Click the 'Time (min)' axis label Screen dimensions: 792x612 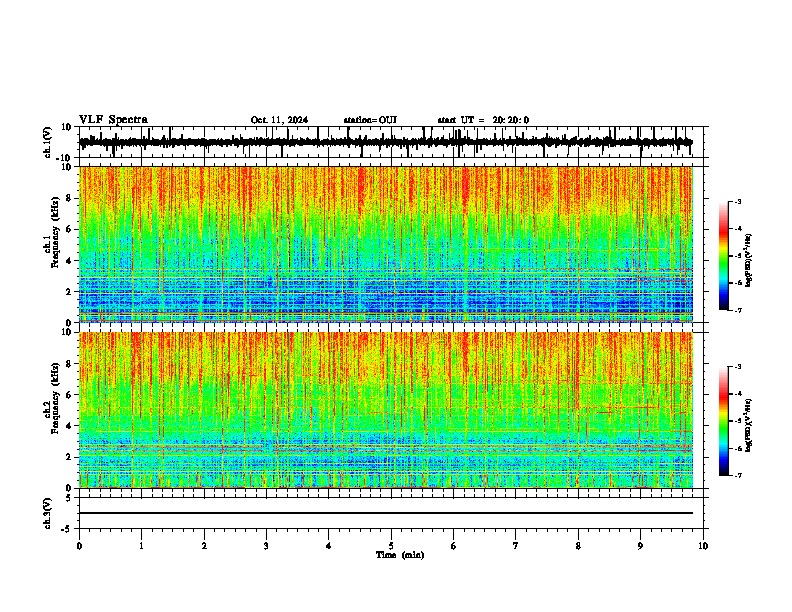pos(400,555)
